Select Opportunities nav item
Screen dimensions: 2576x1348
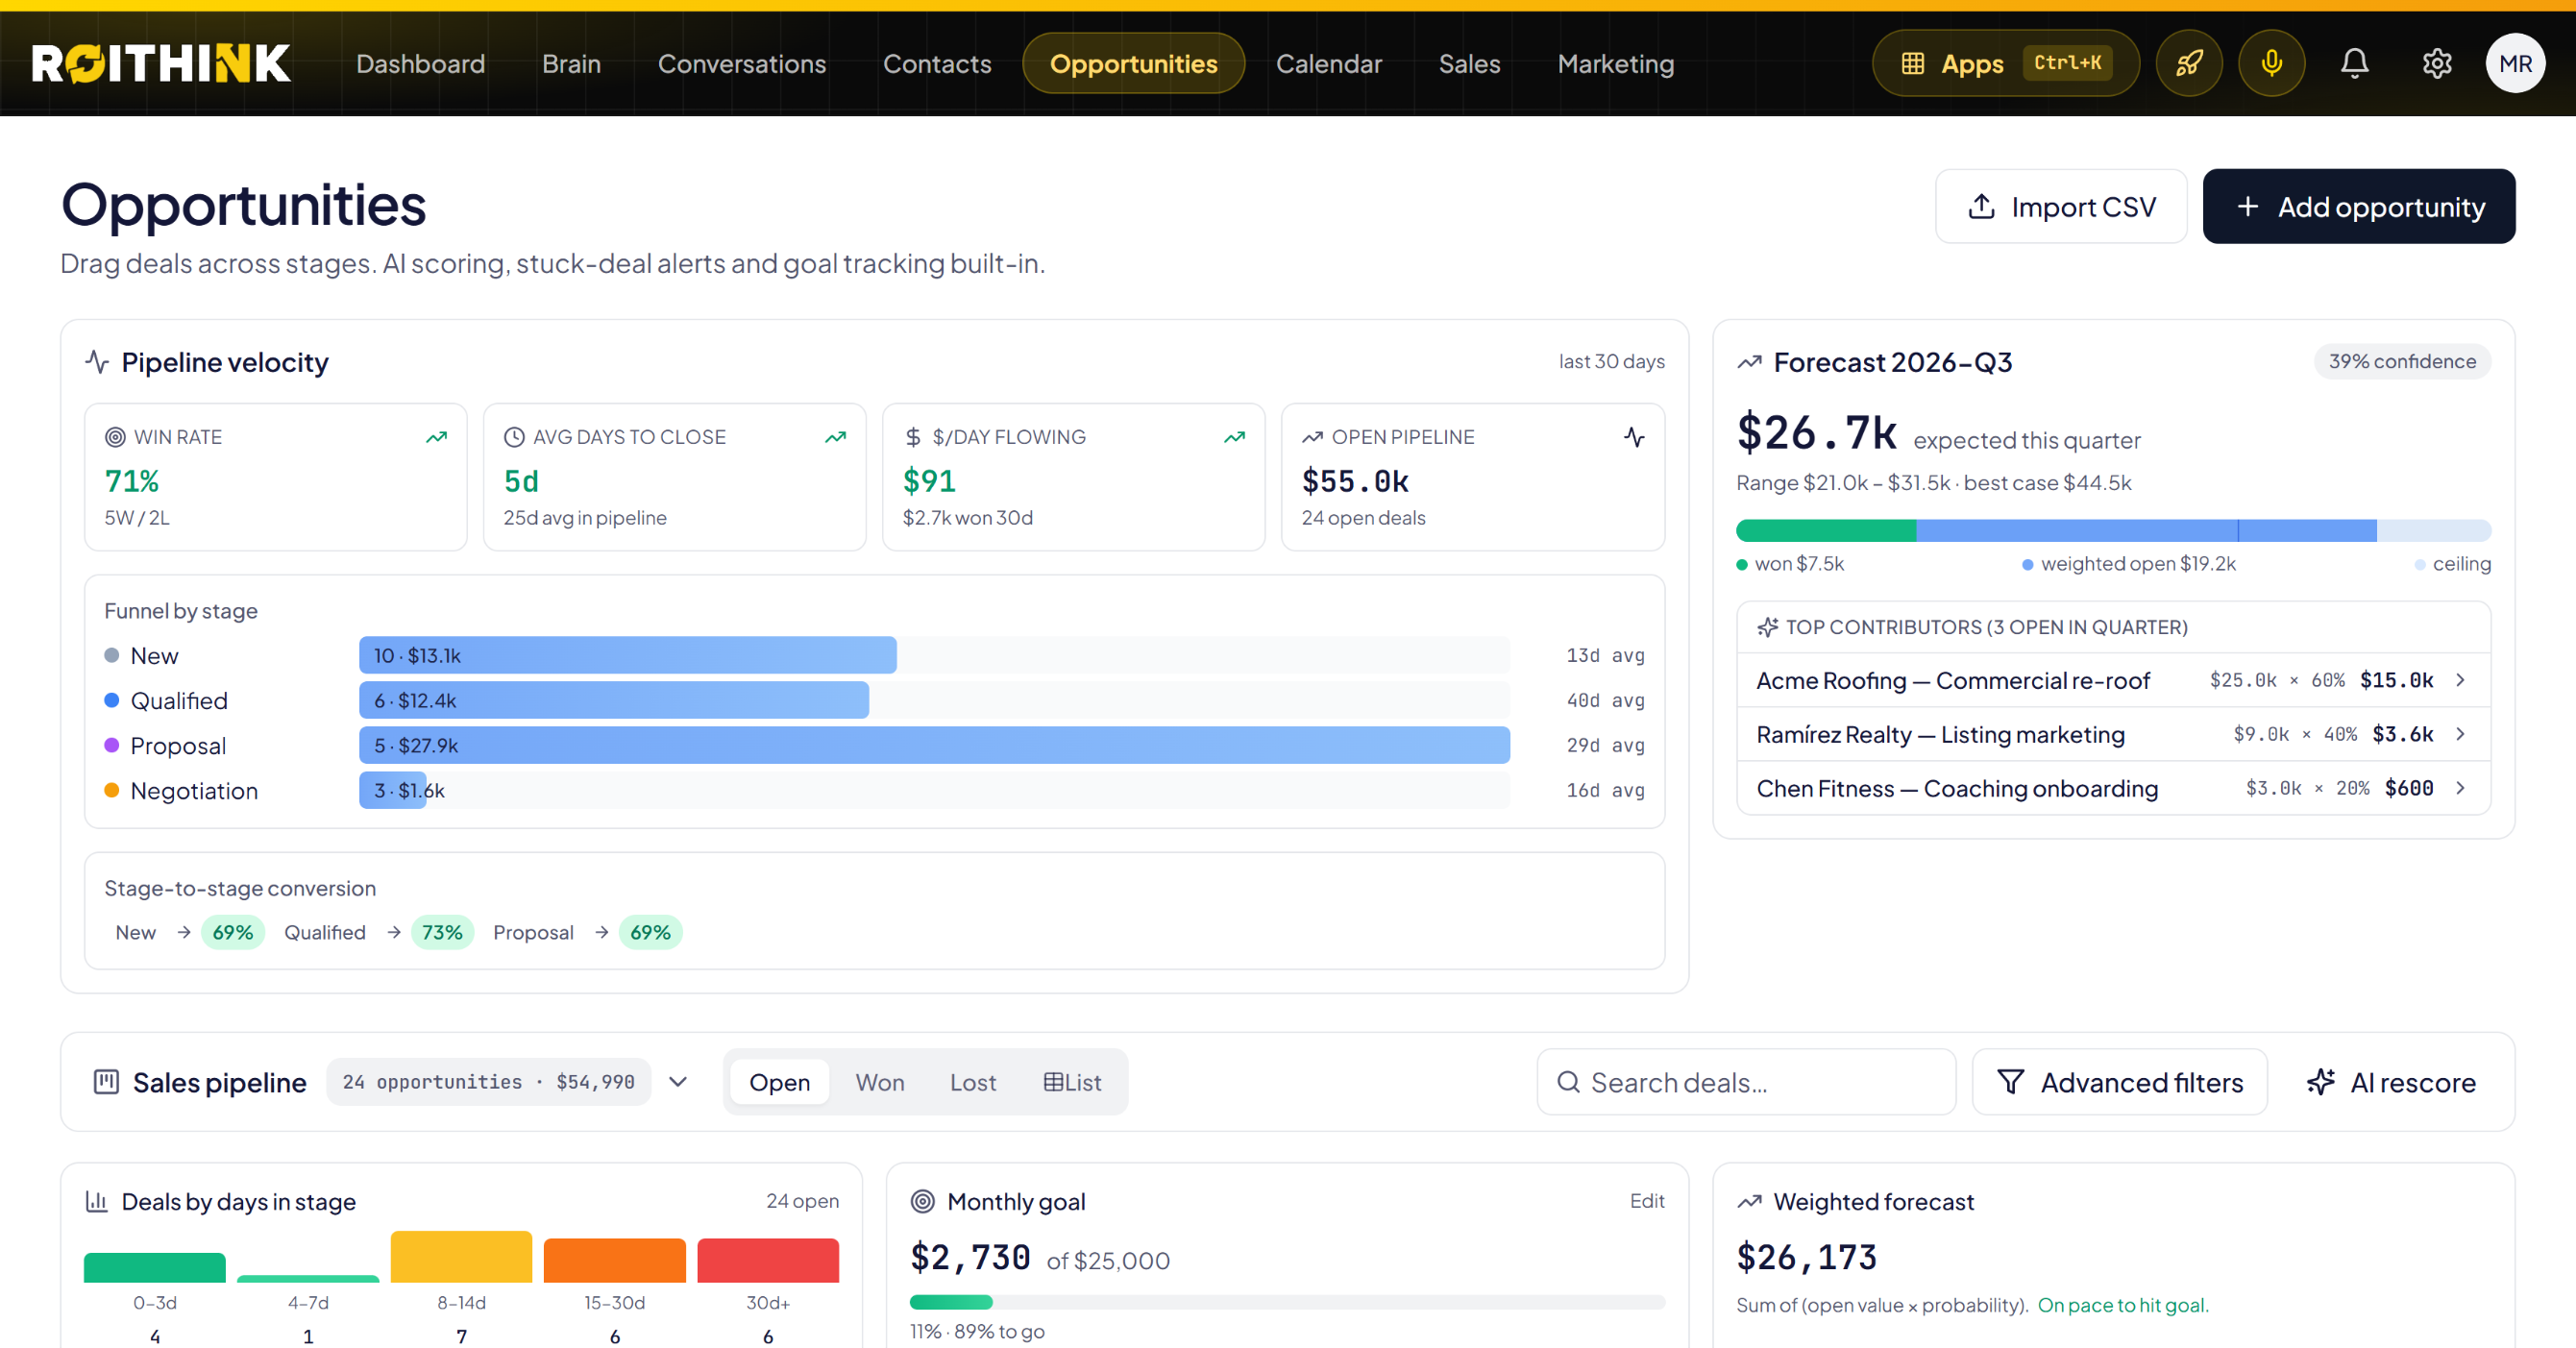(1133, 64)
